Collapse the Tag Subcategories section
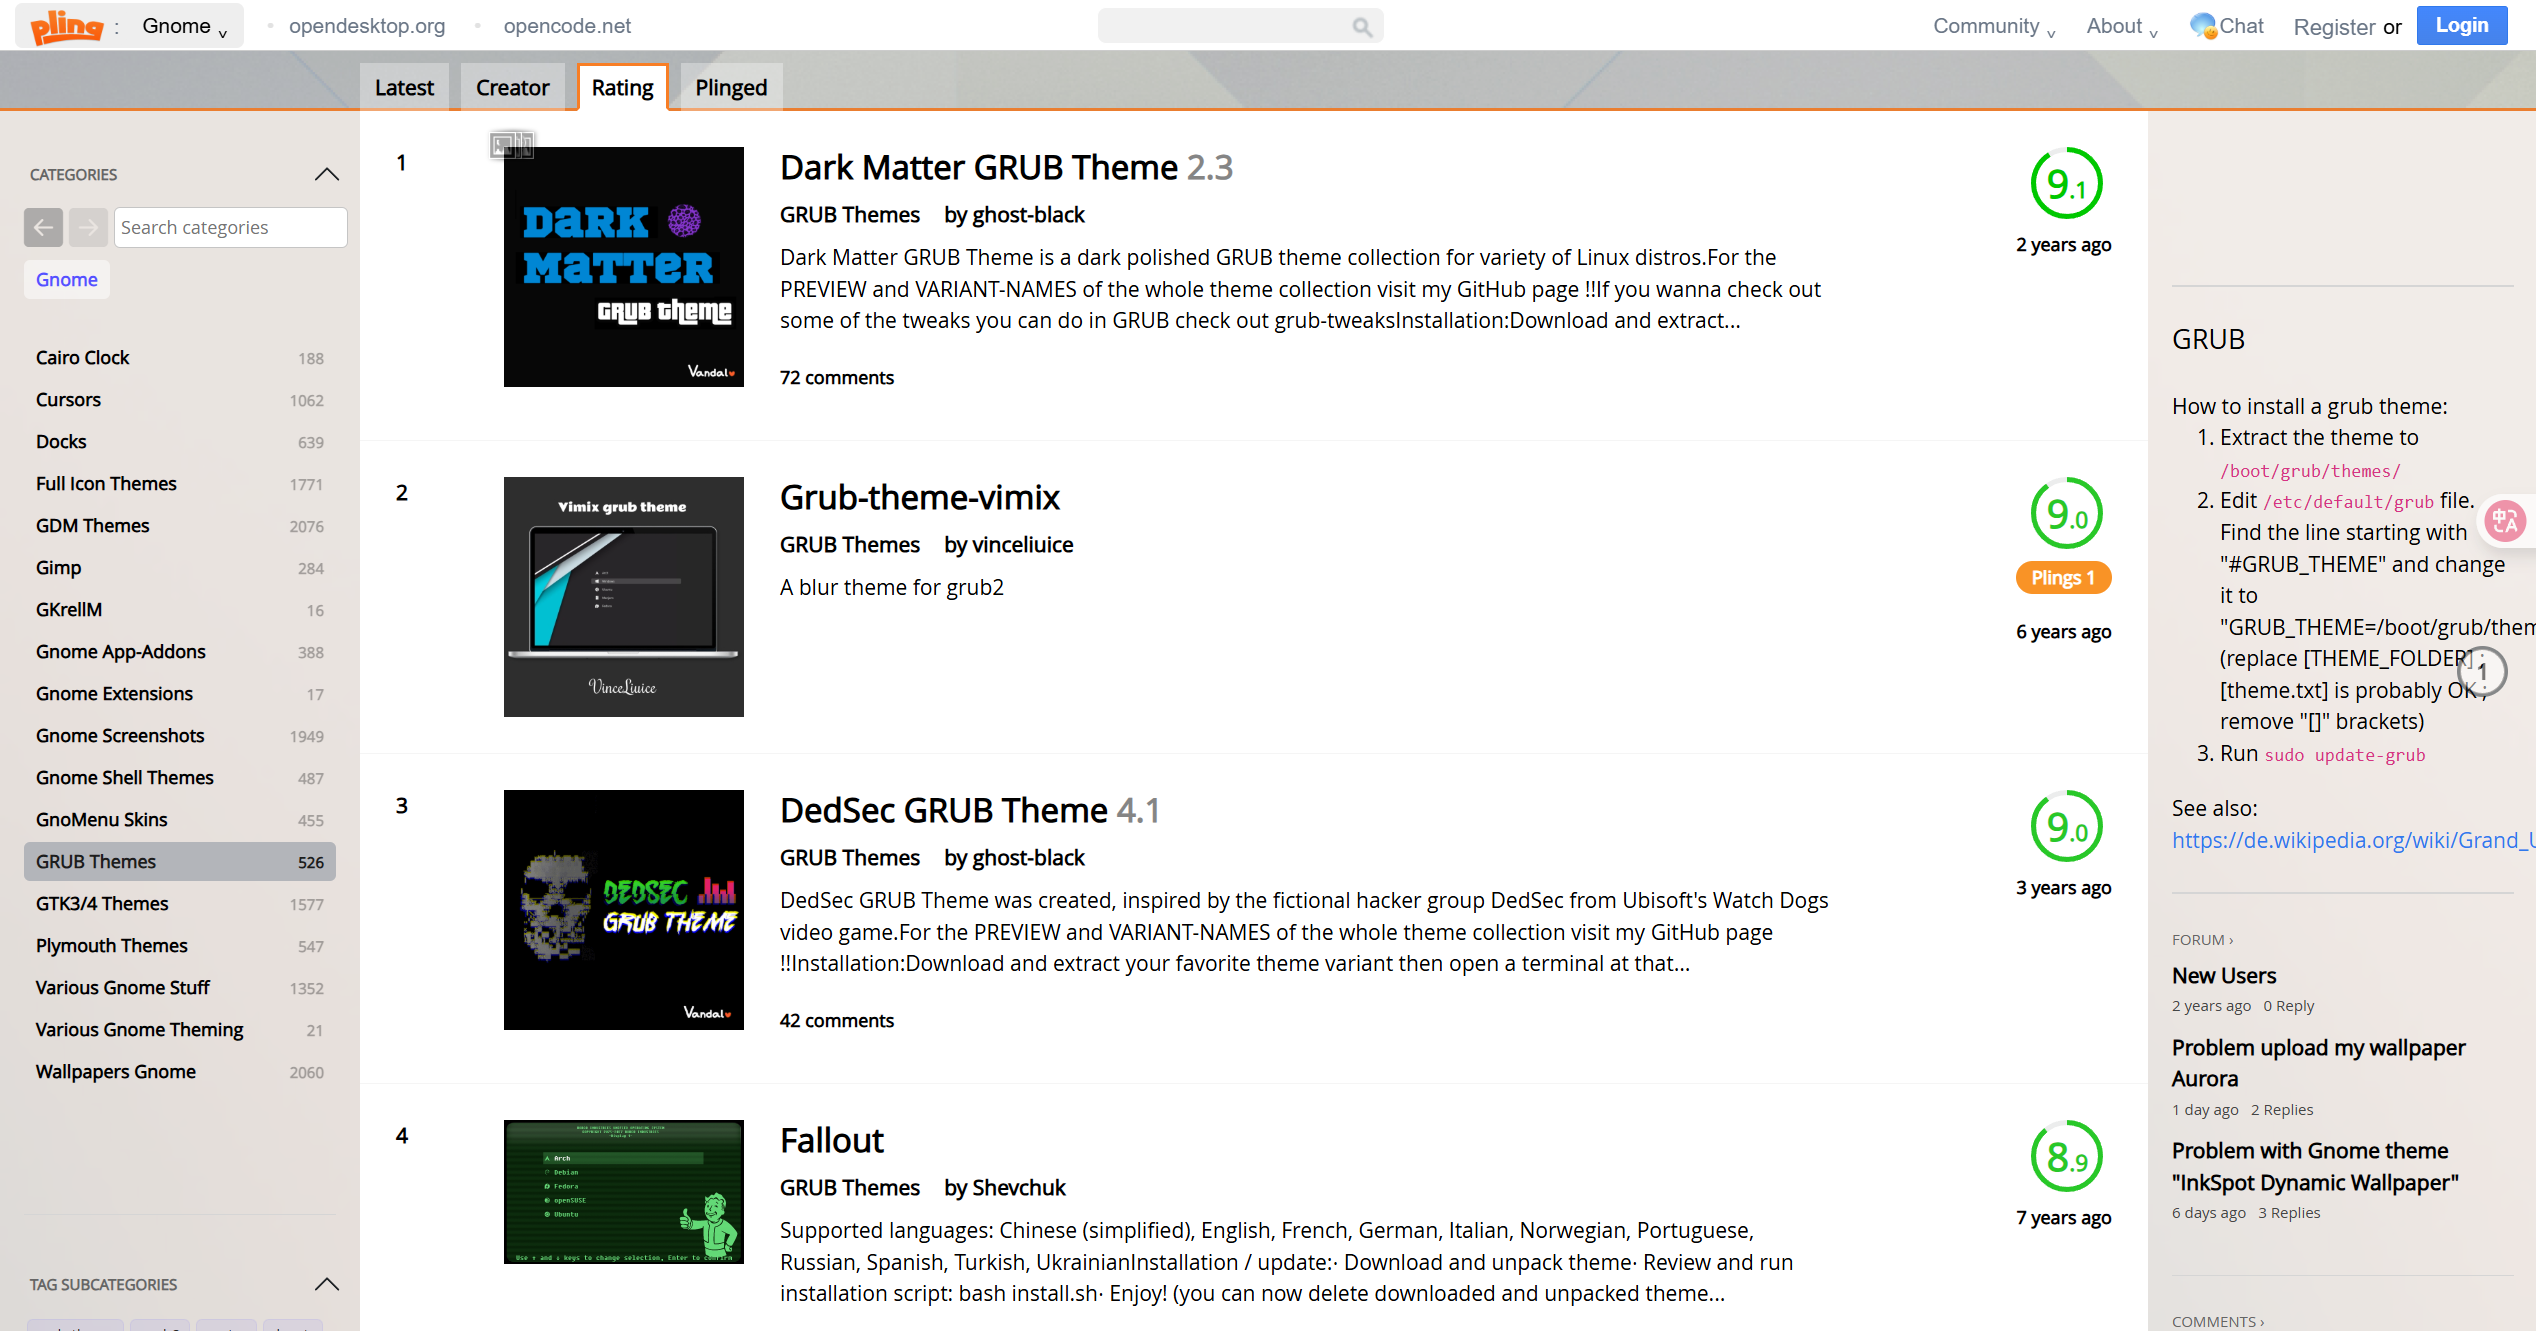The width and height of the screenshot is (2536, 1331). [327, 1284]
